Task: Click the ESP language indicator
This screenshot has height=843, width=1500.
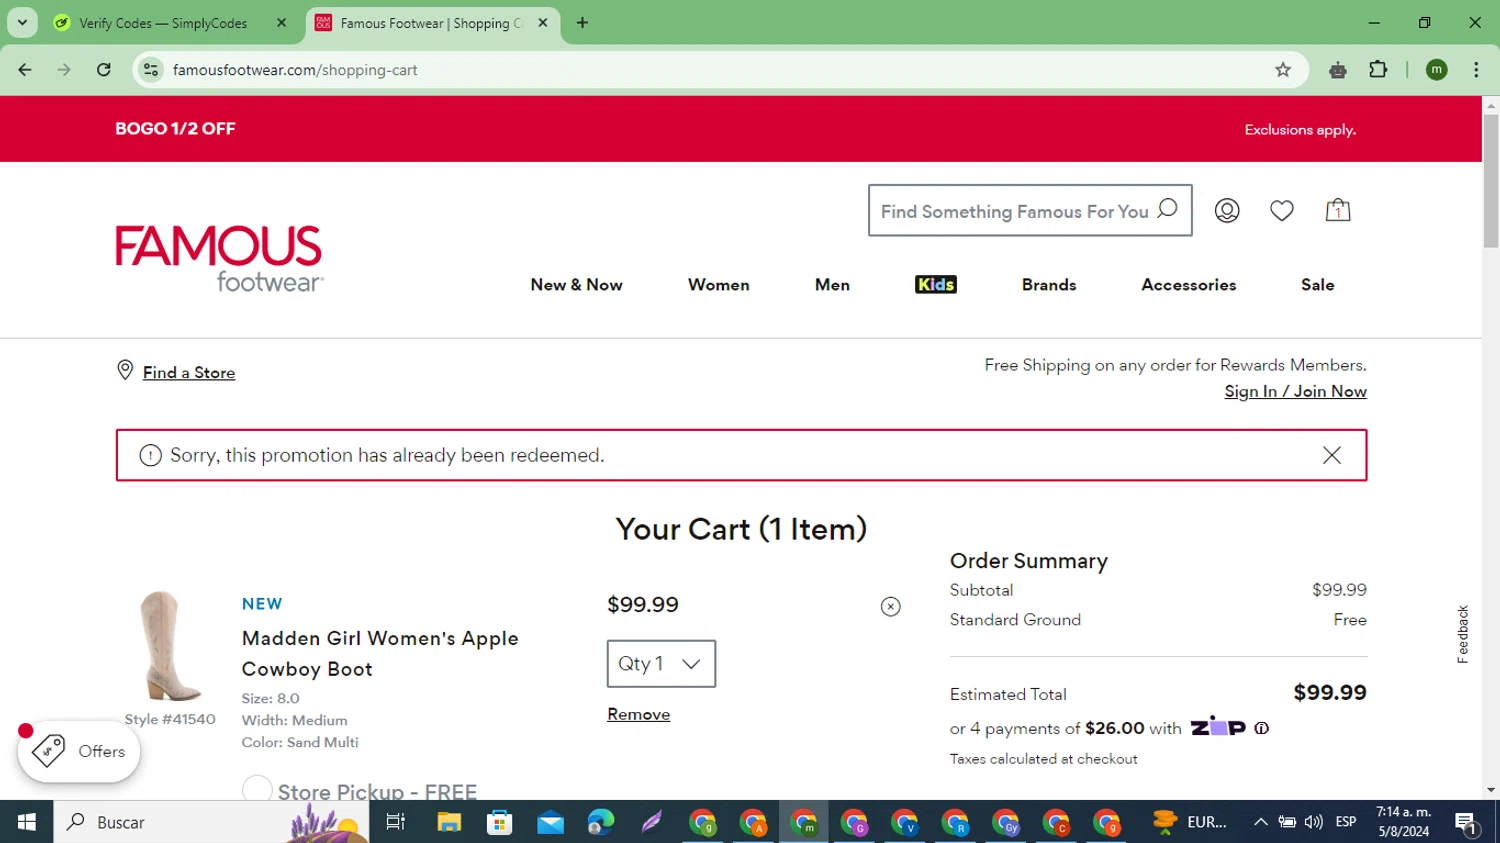Action: pyautogui.click(x=1346, y=822)
